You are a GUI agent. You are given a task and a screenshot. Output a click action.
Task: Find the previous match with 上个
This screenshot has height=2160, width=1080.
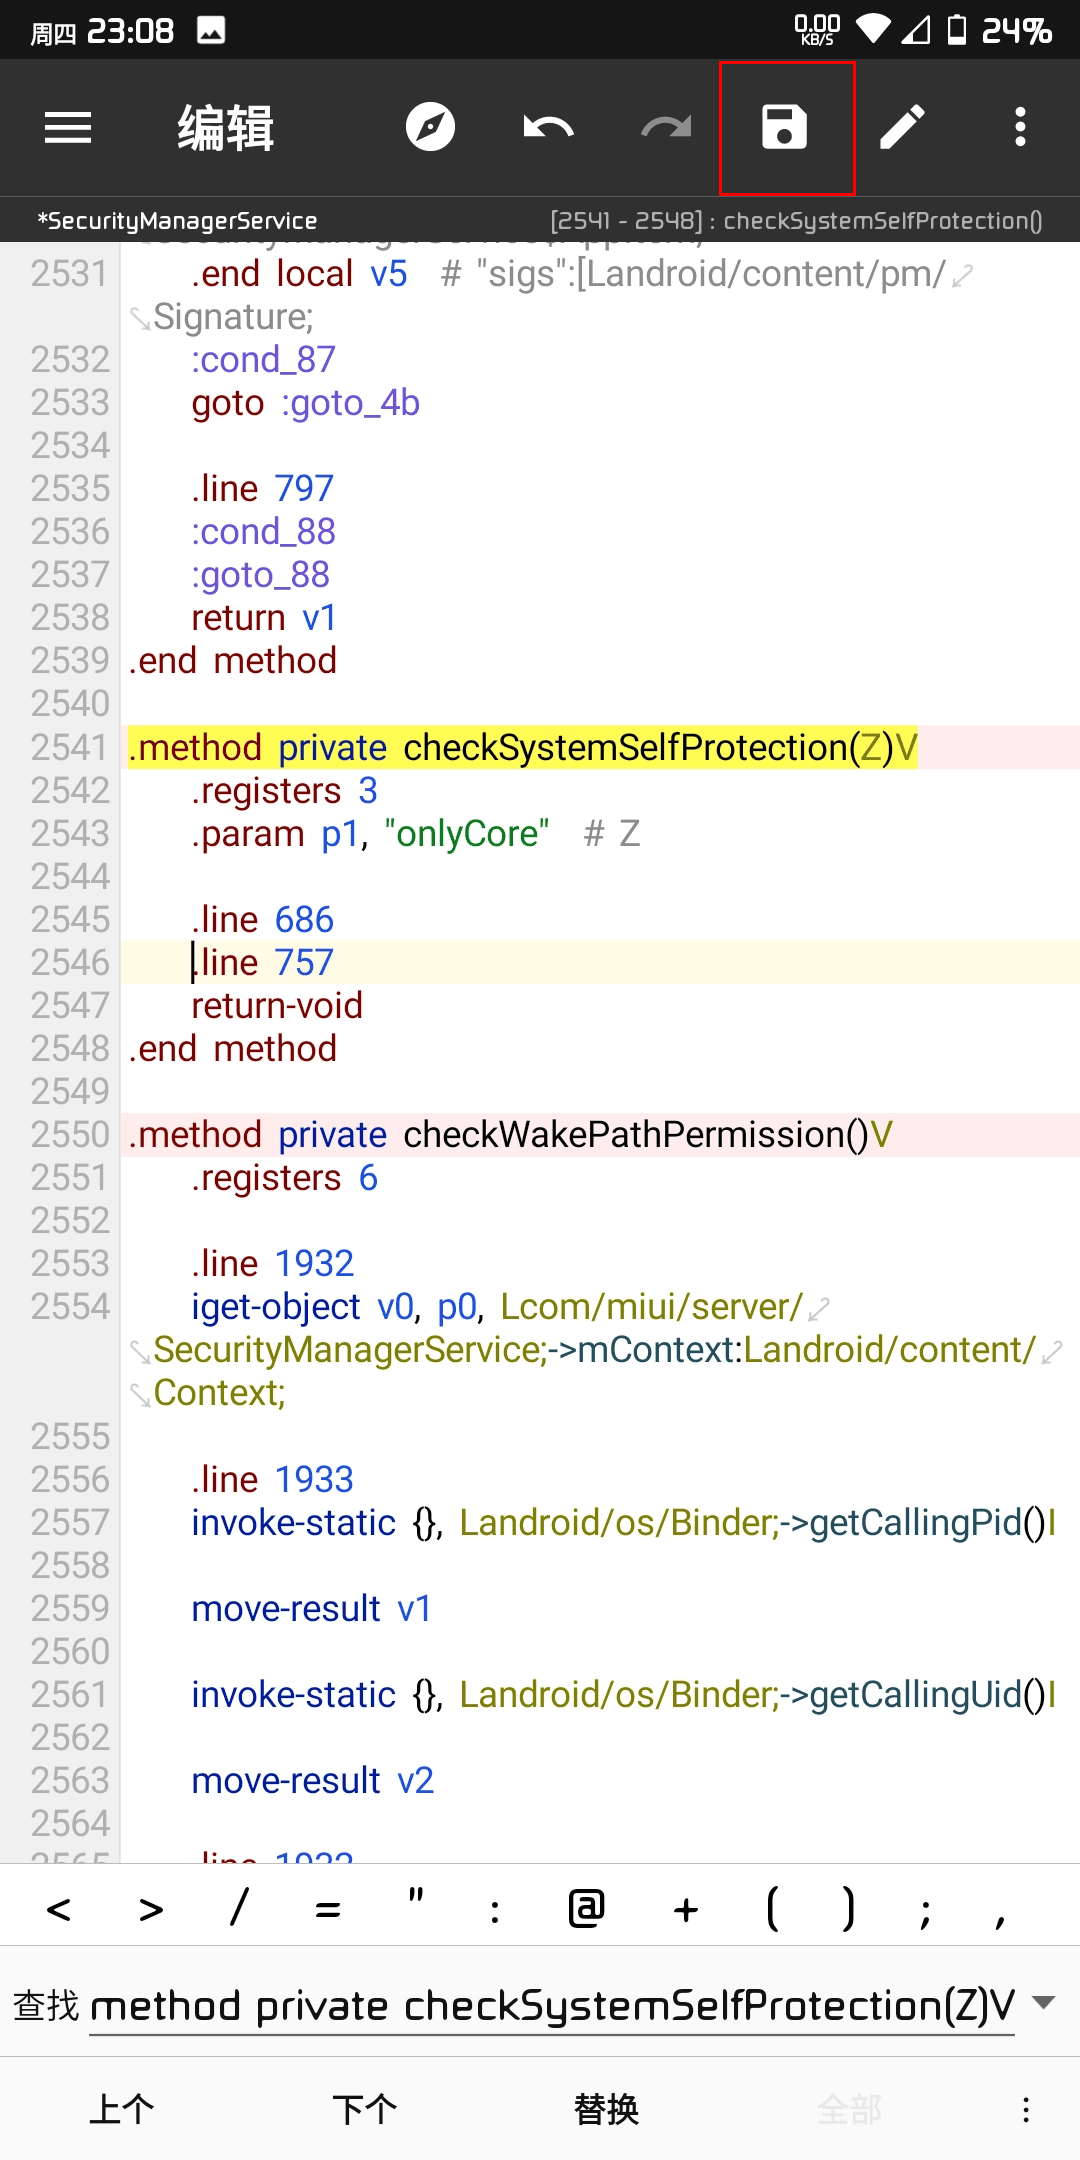(122, 2110)
